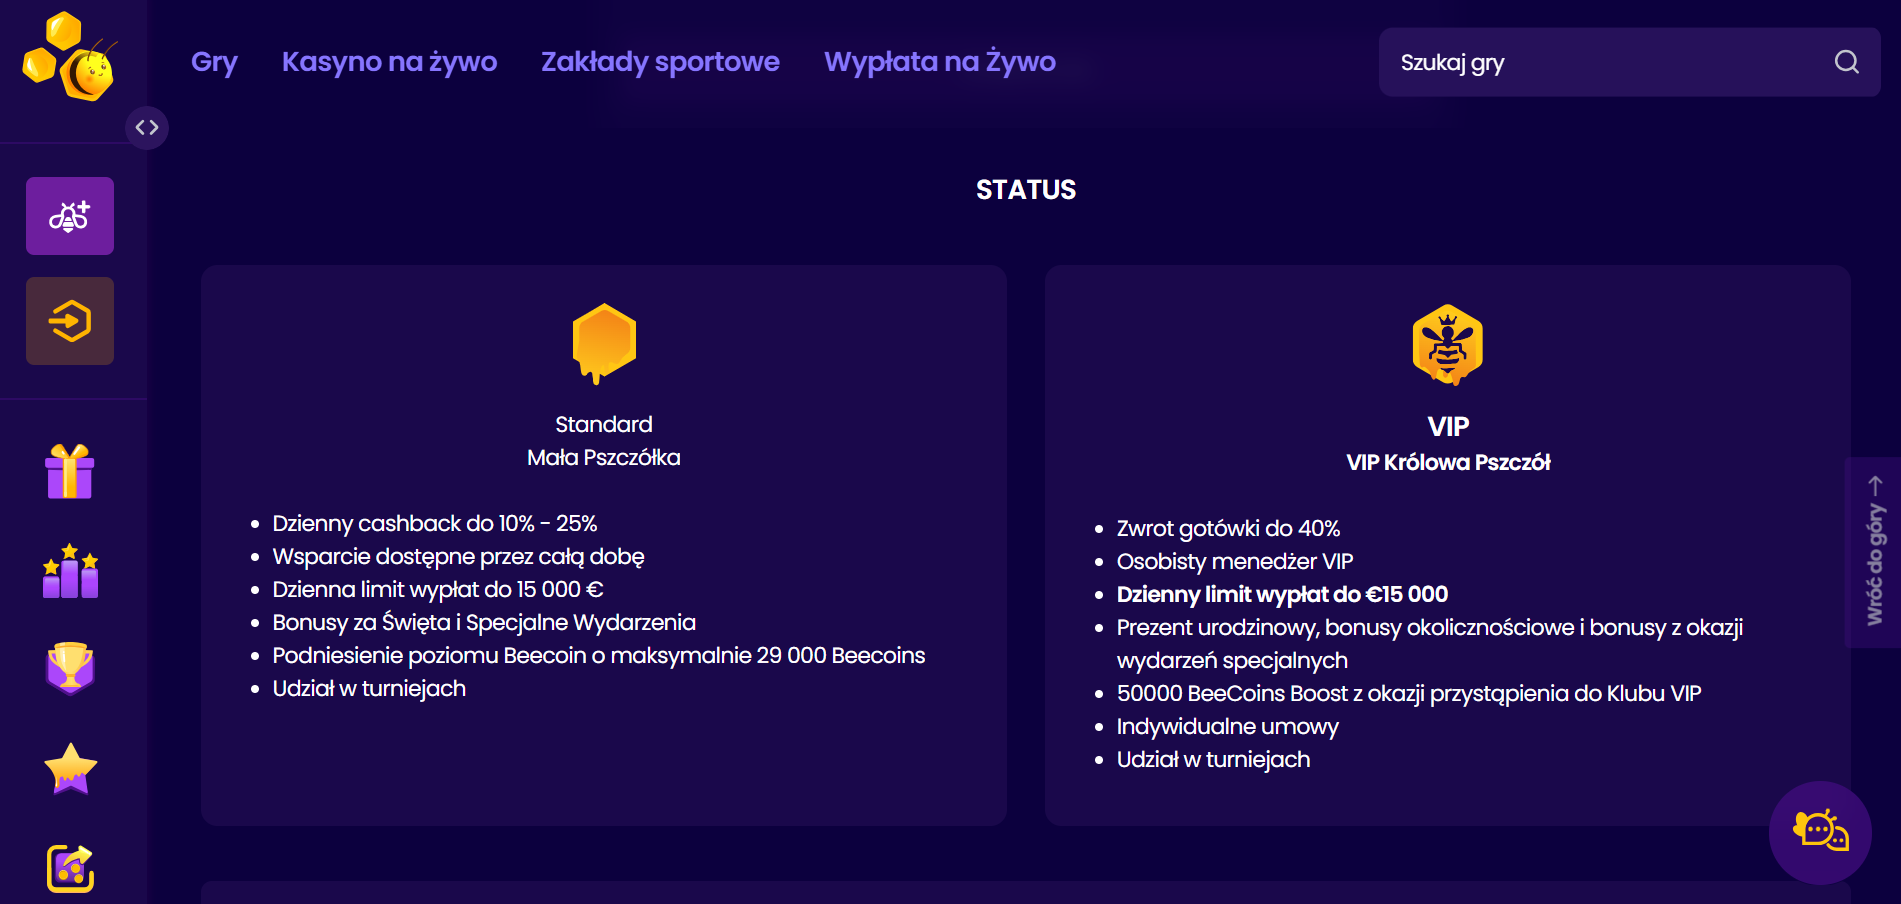This screenshot has height=904, width=1901.
Task: Open Zakłady sportowe section
Action: [x=660, y=62]
